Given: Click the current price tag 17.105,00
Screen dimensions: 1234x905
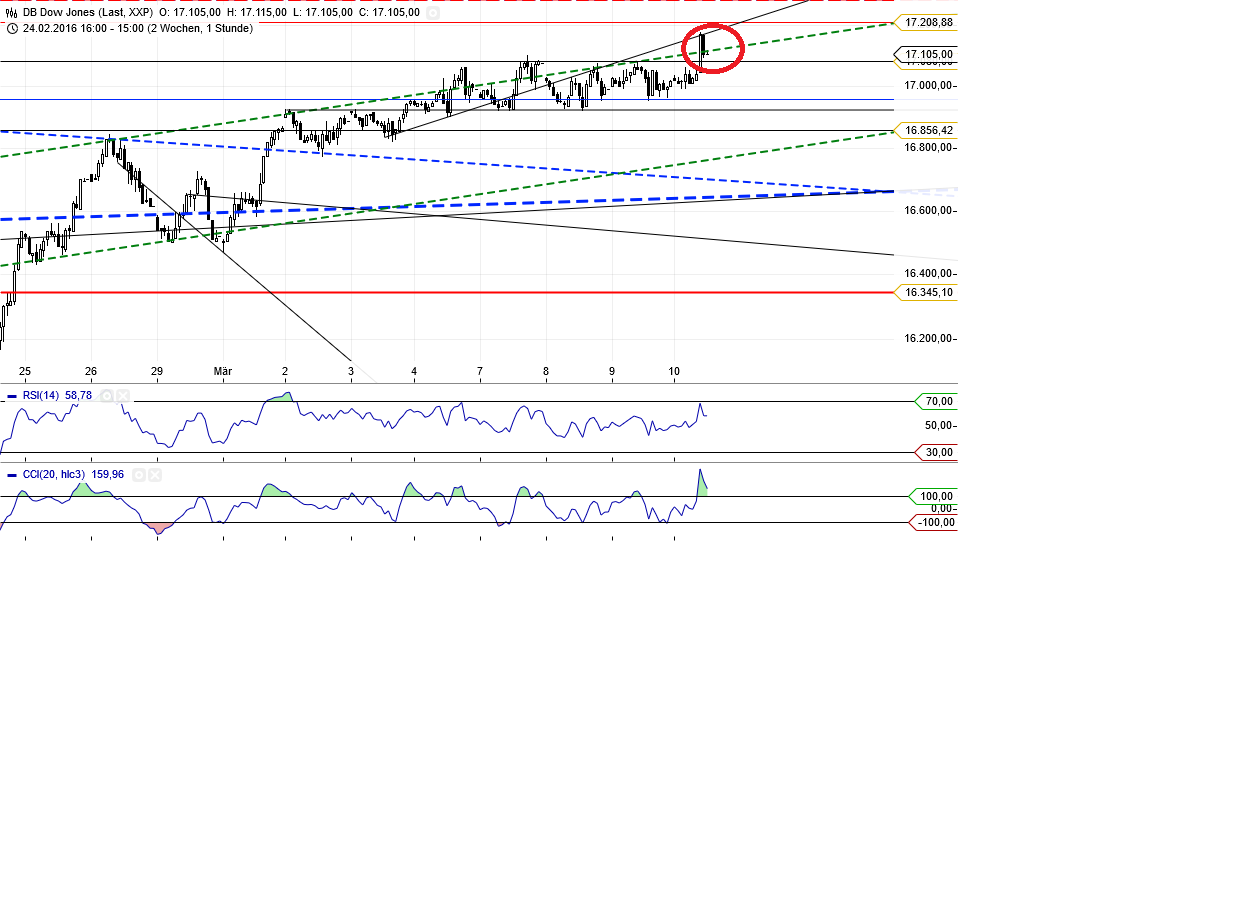Looking at the screenshot, I should (926, 54).
